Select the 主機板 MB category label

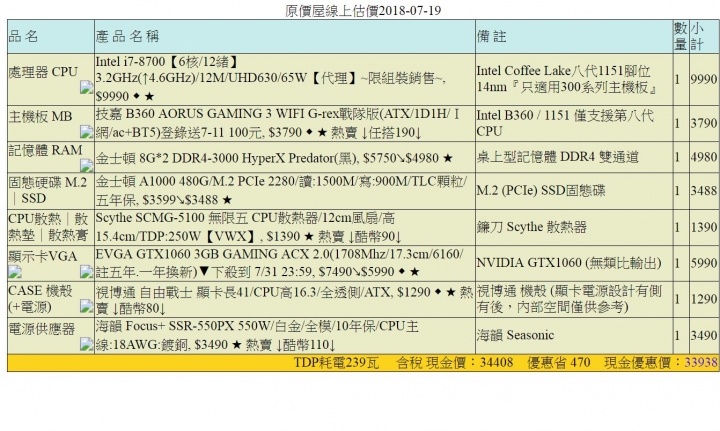[x=40, y=116]
